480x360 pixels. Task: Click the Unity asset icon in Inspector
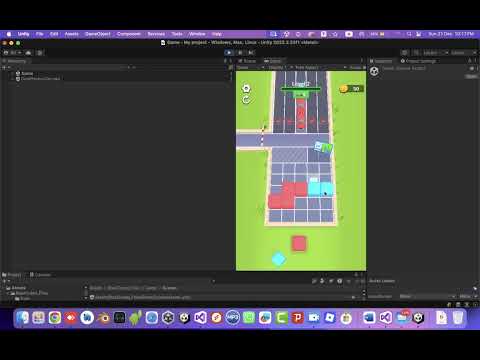(374, 71)
